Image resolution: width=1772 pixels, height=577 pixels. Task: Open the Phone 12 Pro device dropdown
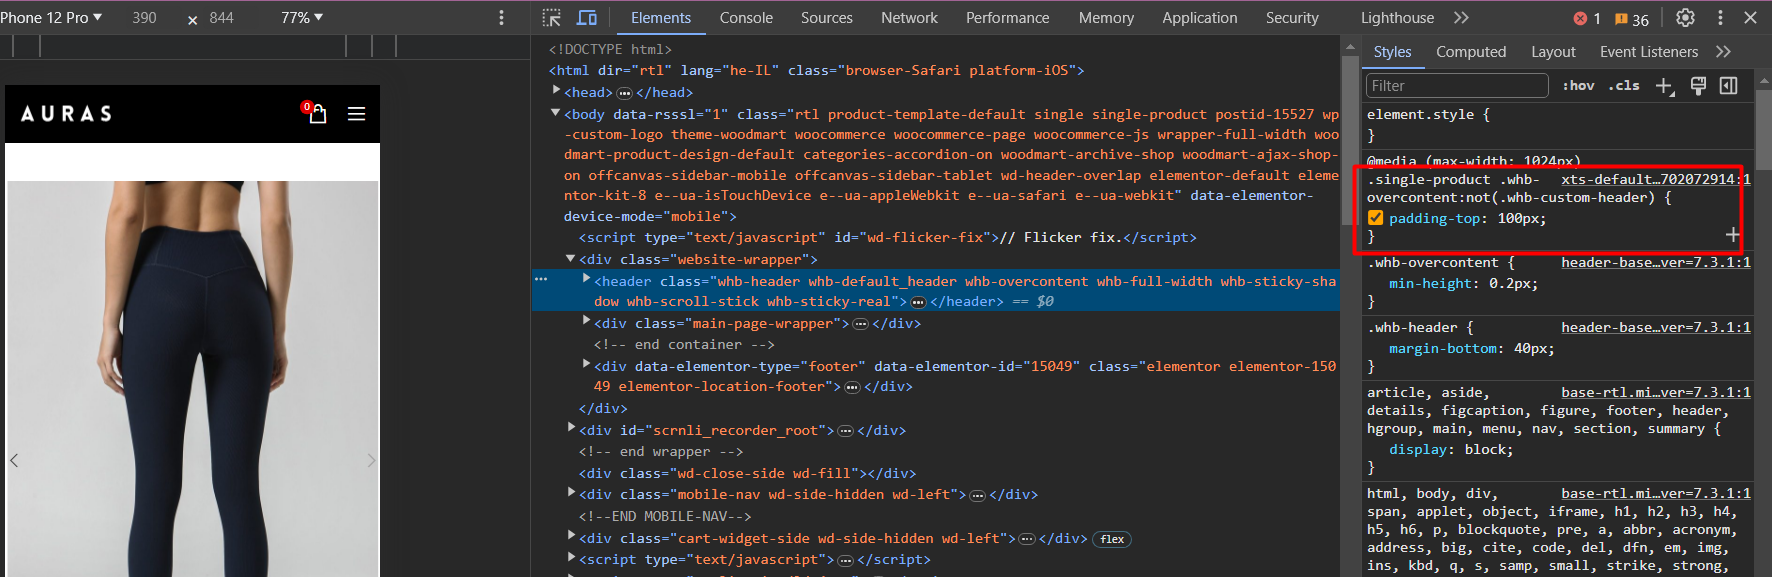click(51, 18)
